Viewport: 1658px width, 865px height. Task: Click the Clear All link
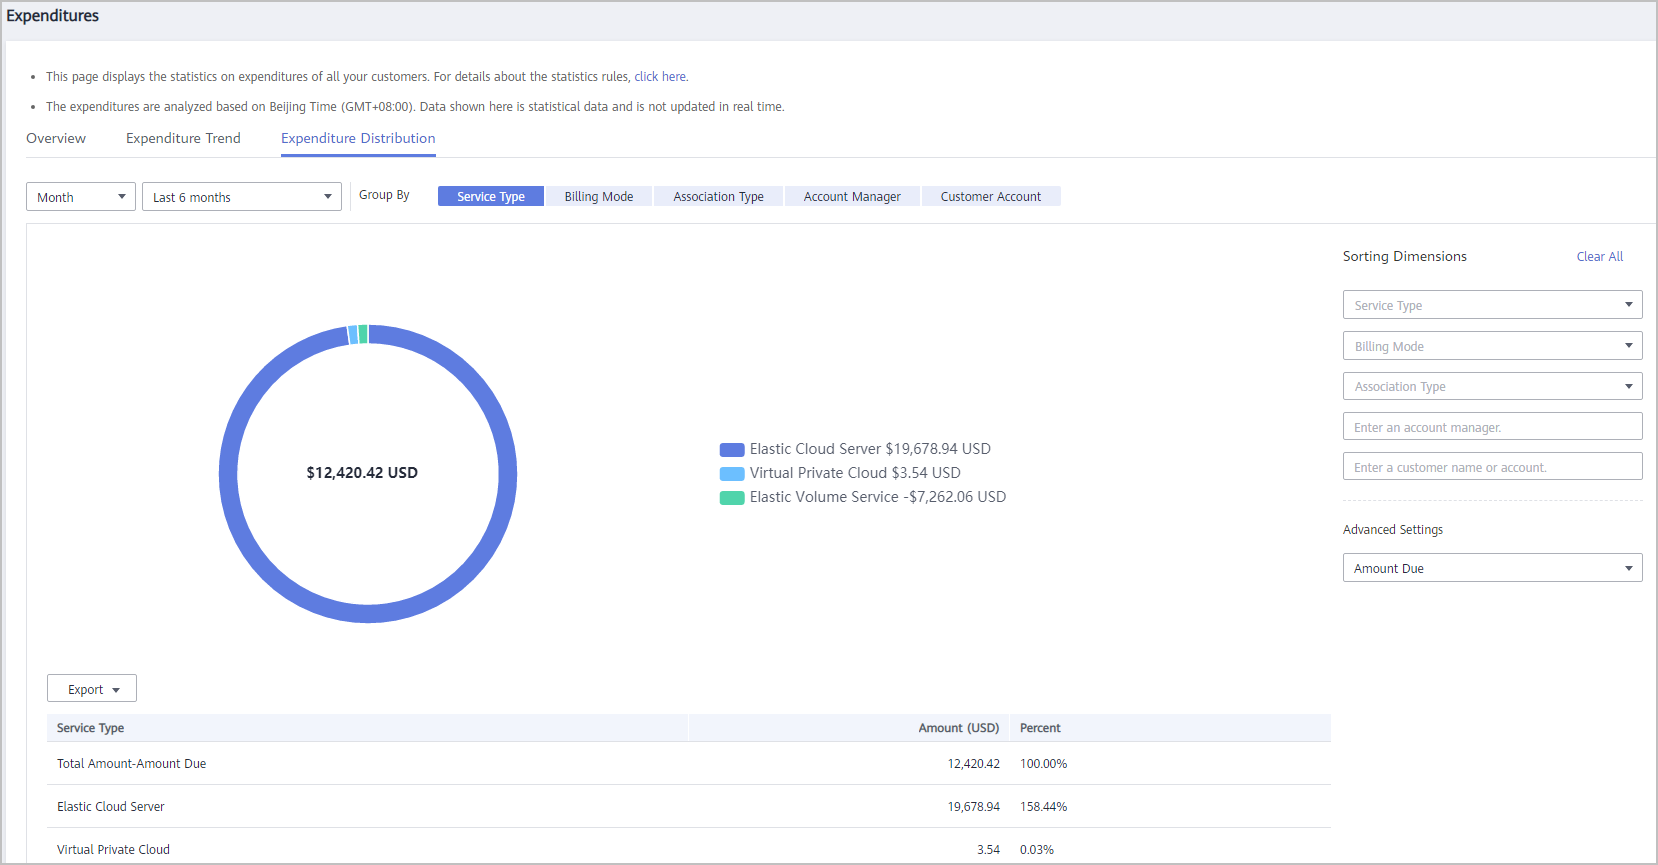(x=1599, y=257)
